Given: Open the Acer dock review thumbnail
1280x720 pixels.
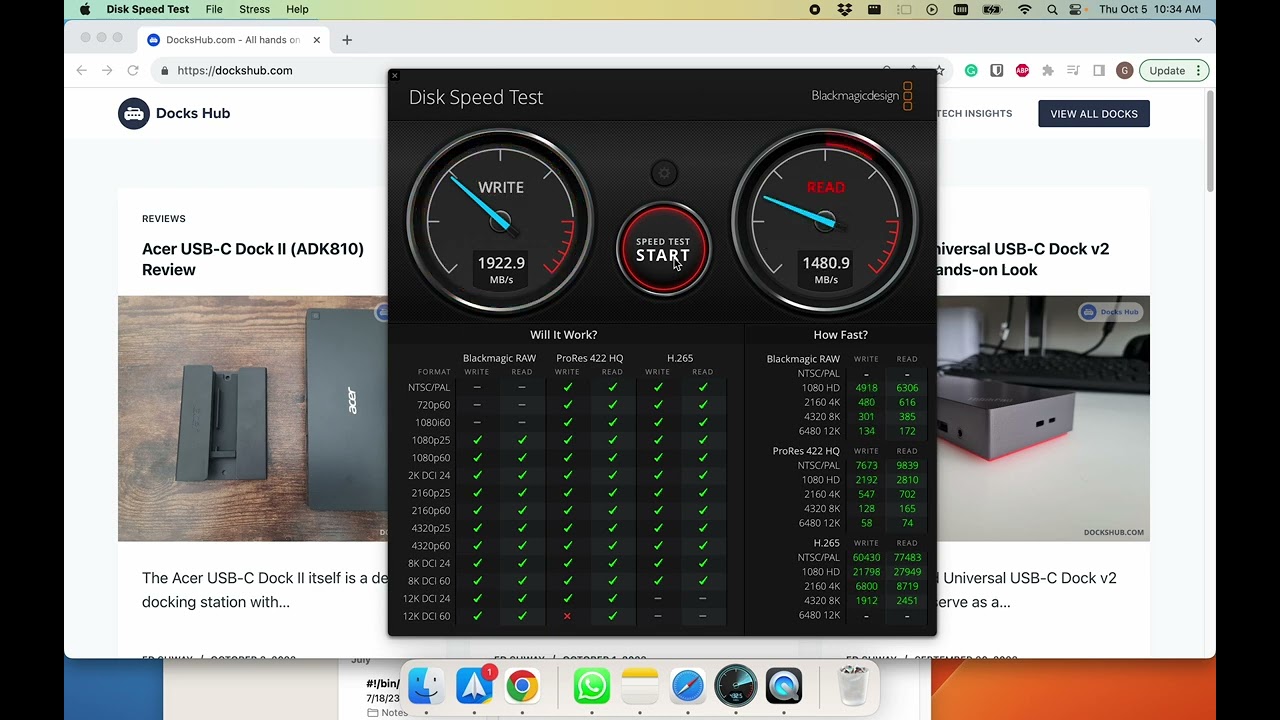Looking at the screenshot, I should tap(253, 418).
